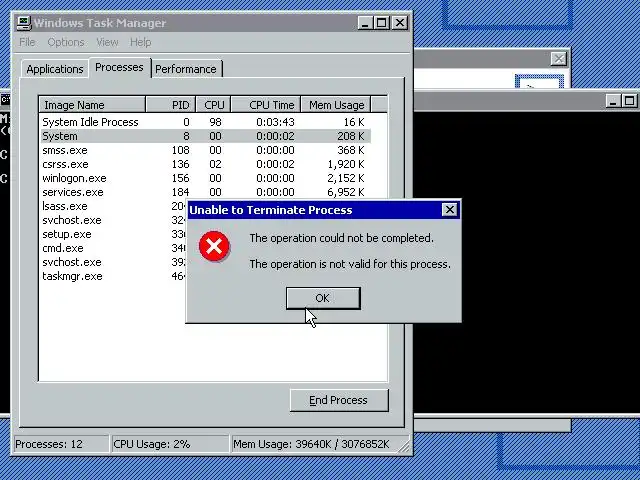Image resolution: width=640 pixels, height=480 pixels.
Task: Click the Task Manager title bar icon
Action: point(24,23)
